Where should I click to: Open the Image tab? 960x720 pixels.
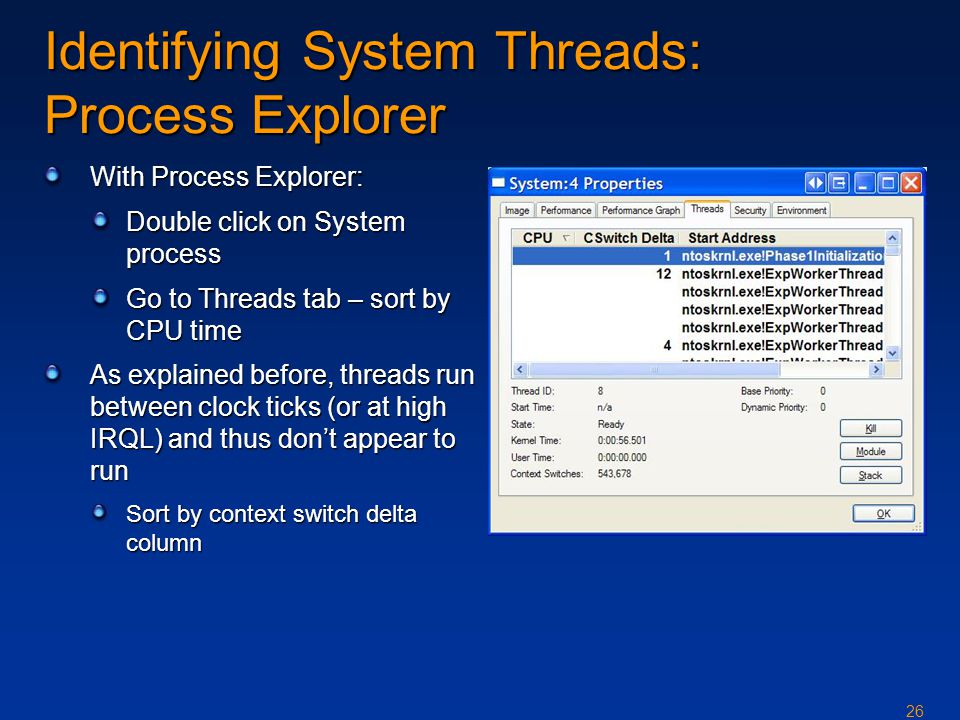click(x=517, y=210)
